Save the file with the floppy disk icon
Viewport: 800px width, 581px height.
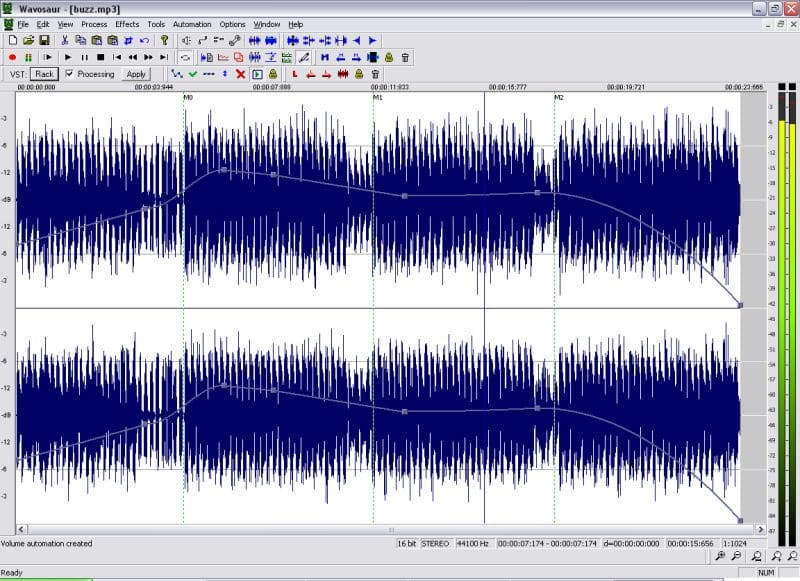[x=44, y=40]
